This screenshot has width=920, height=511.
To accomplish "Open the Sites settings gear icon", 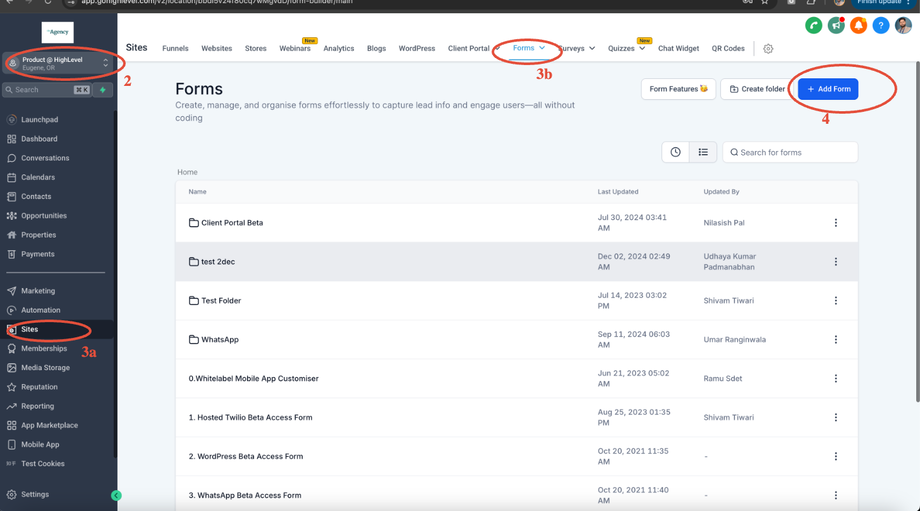I will pyautogui.click(x=768, y=49).
